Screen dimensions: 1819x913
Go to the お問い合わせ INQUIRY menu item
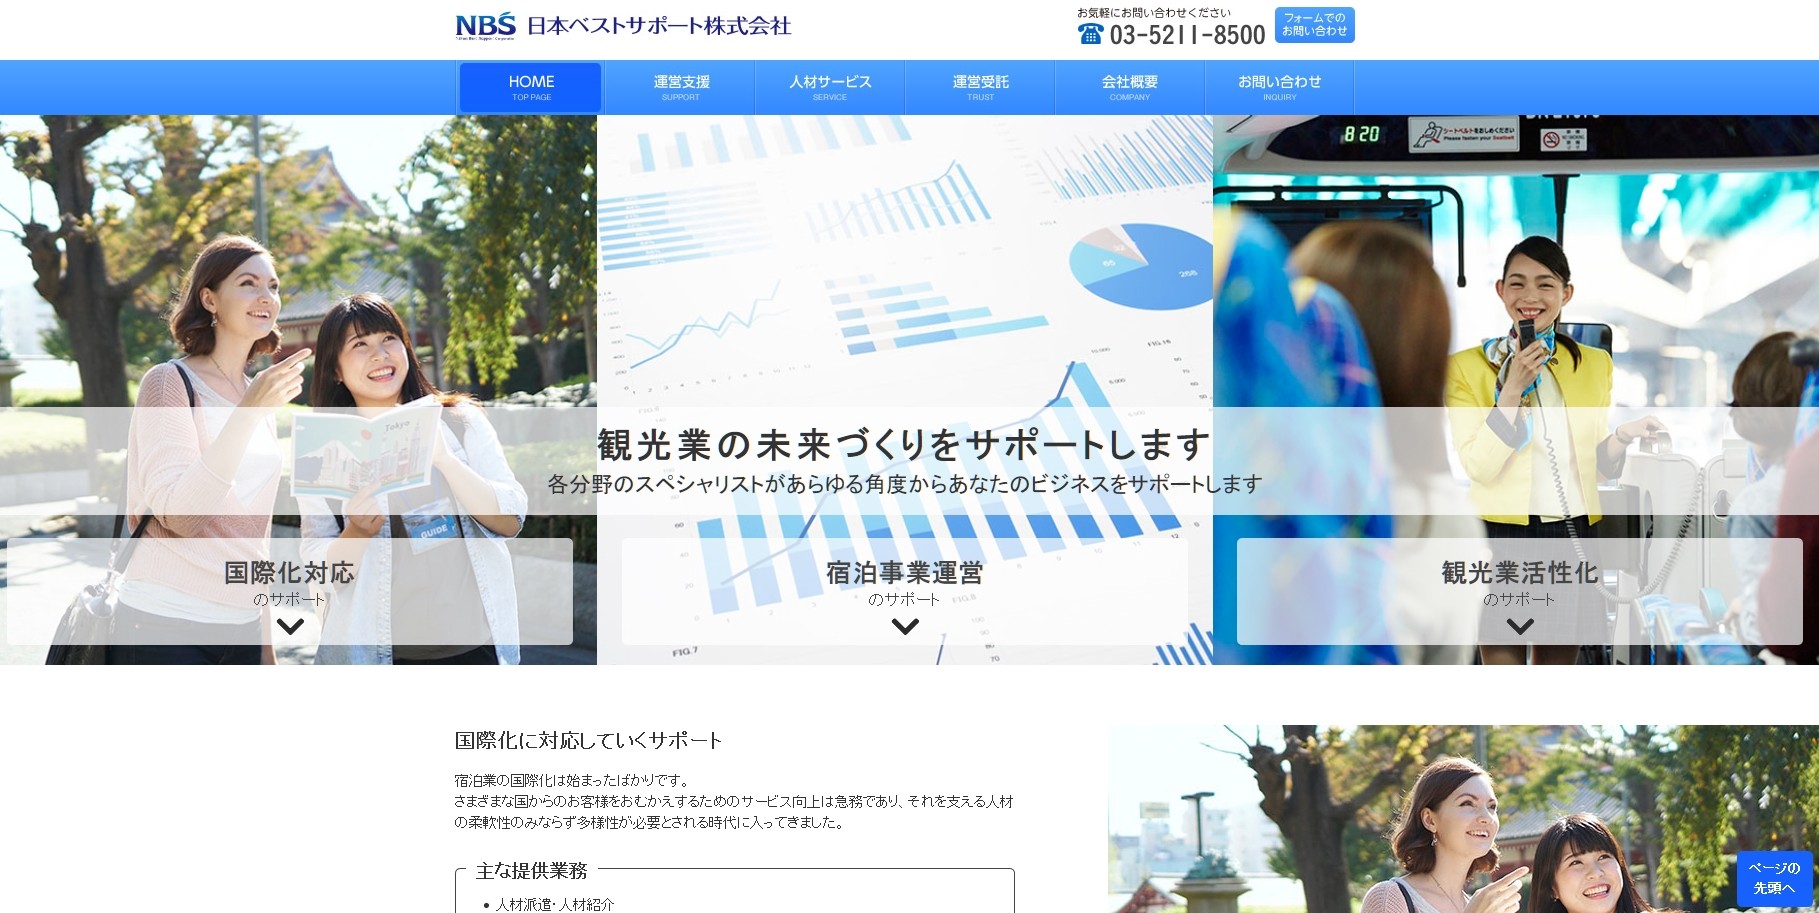(1279, 87)
